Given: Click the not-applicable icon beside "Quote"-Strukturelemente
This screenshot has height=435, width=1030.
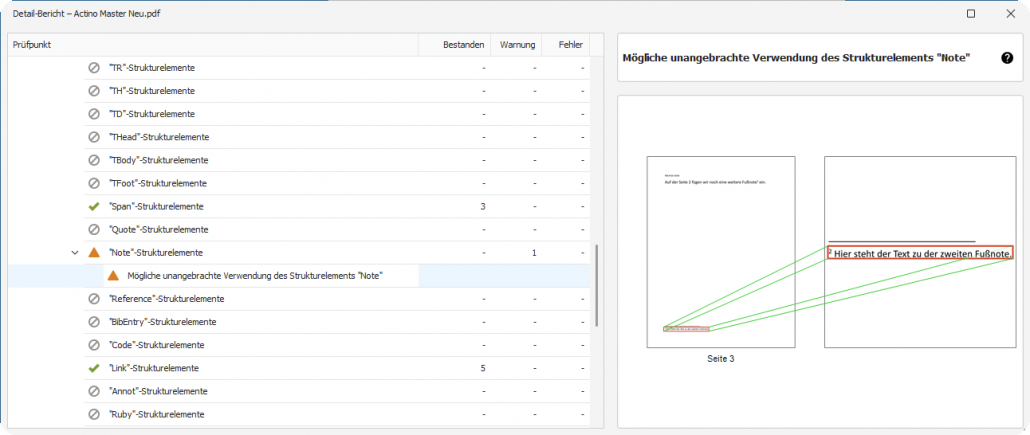Looking at the screenshot, I should pyautogui.click(x=94, y=229).
